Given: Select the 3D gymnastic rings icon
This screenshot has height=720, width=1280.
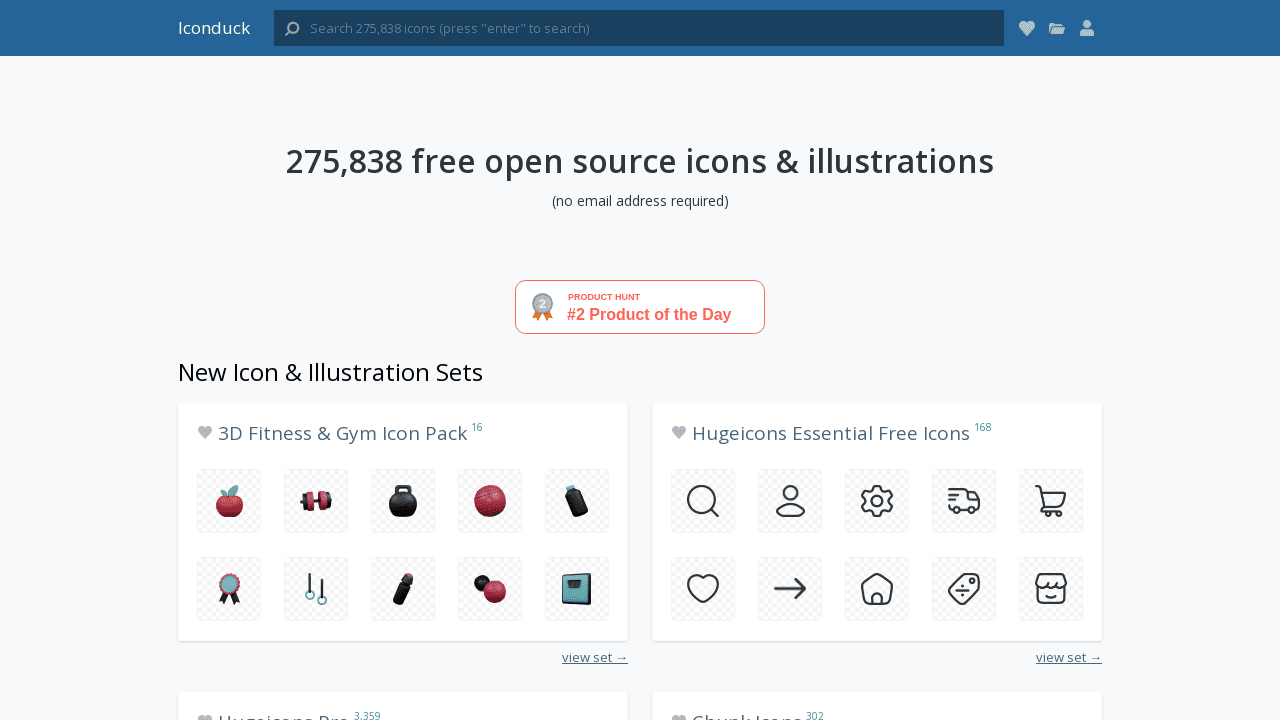Looking at the screenshot, I should (x=316, y=589).
